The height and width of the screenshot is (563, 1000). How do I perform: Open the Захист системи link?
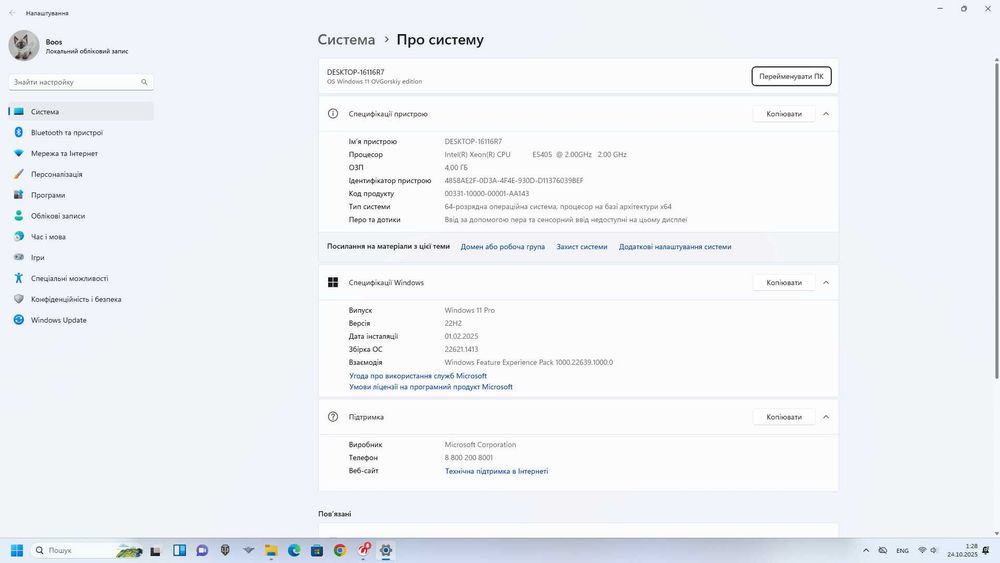(582, 247)
